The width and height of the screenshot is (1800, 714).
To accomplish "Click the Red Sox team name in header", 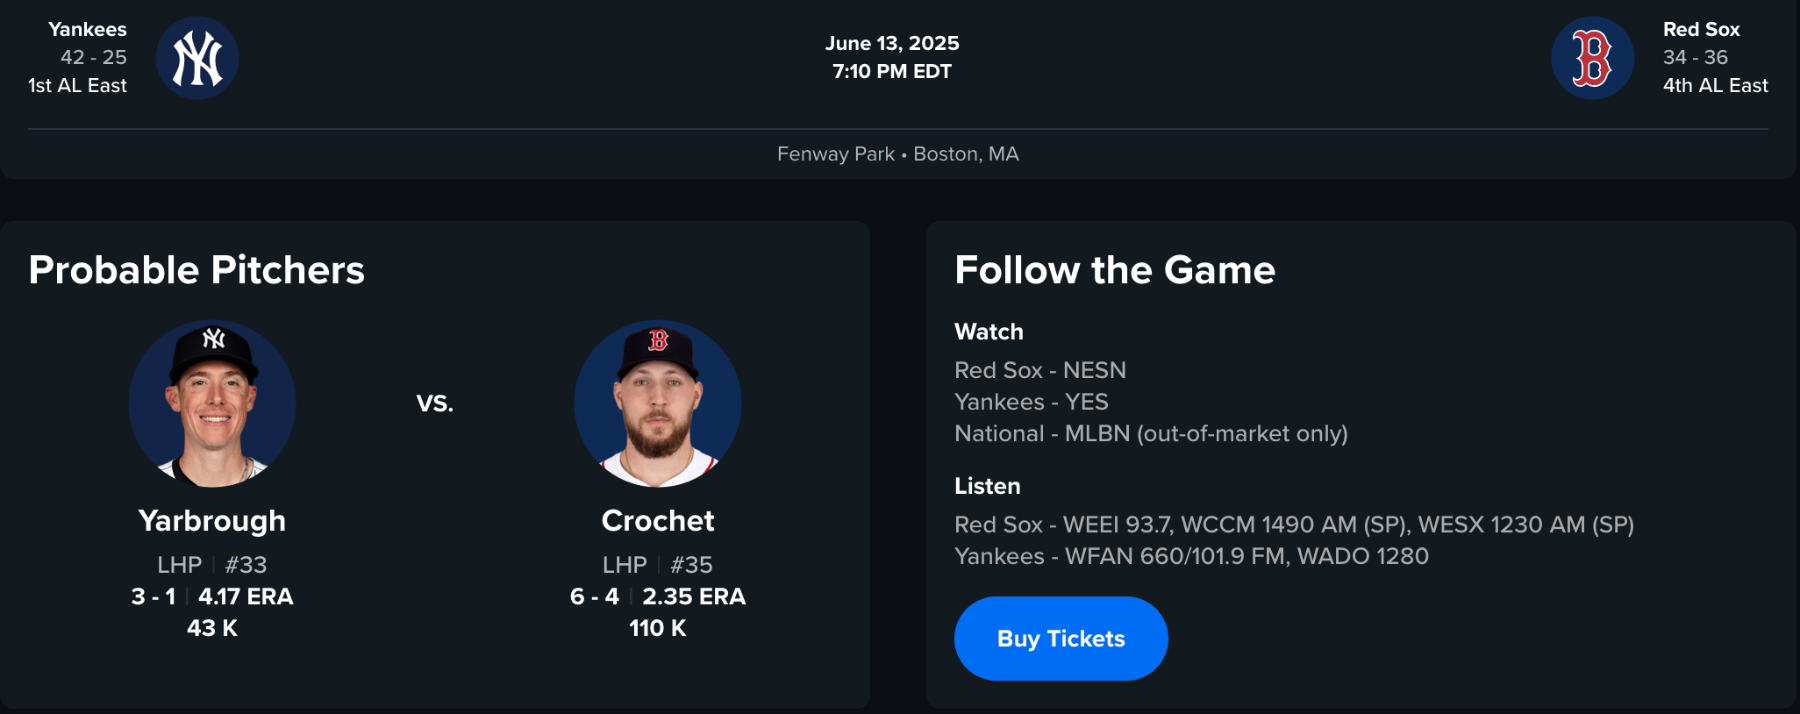I will pyautogui.click(x=1701, y=30).
